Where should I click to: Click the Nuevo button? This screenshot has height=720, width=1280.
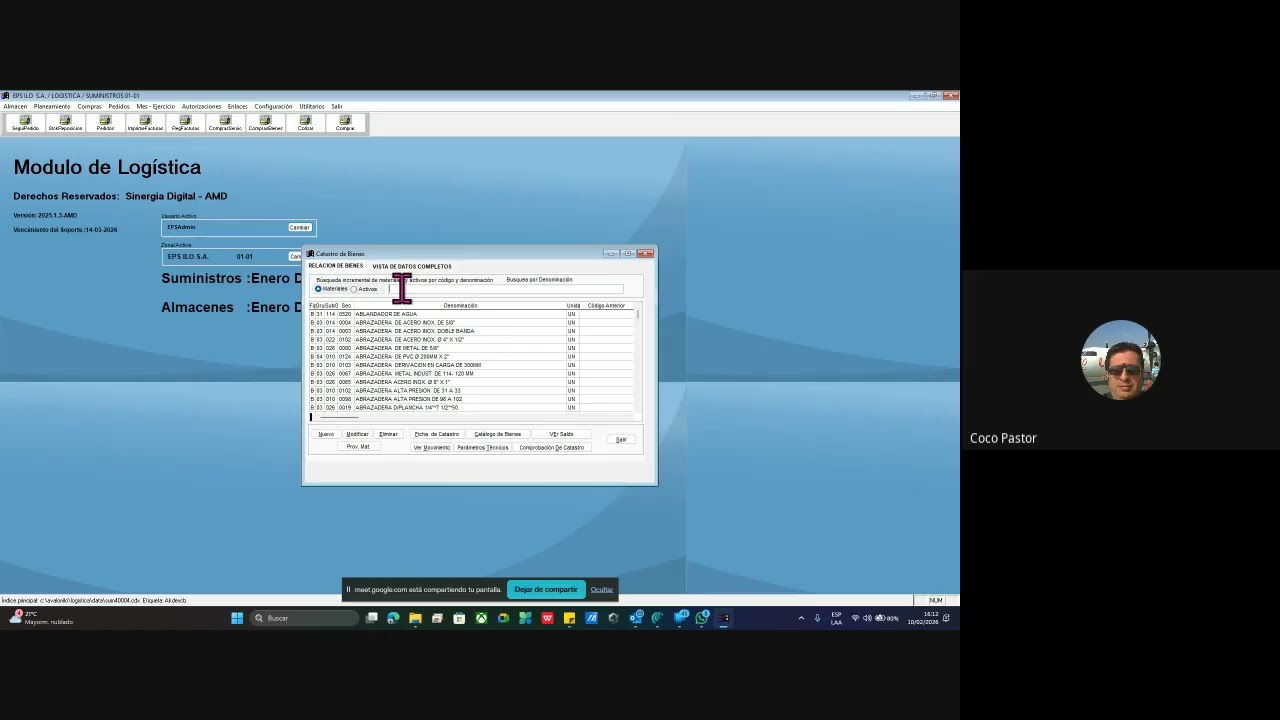click(x=326, y=434)
